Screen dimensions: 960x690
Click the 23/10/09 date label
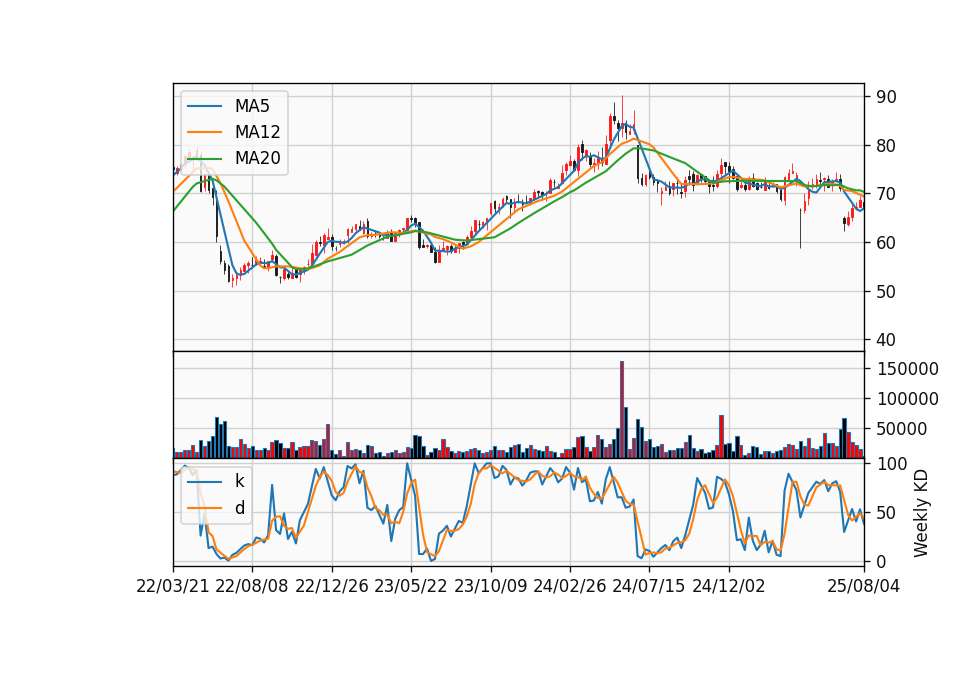click(x=490, y=586)
